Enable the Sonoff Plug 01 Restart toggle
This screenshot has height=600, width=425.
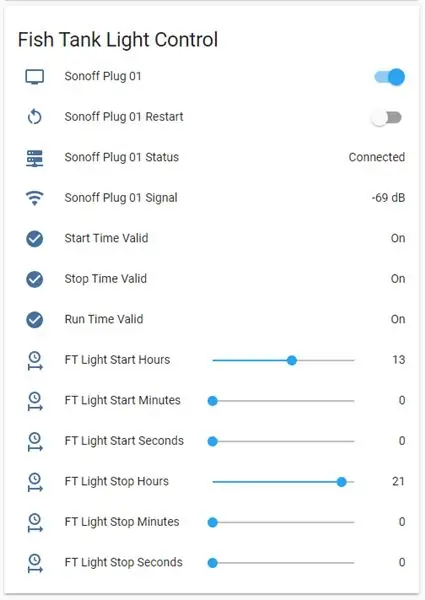(x=386, y=117)
